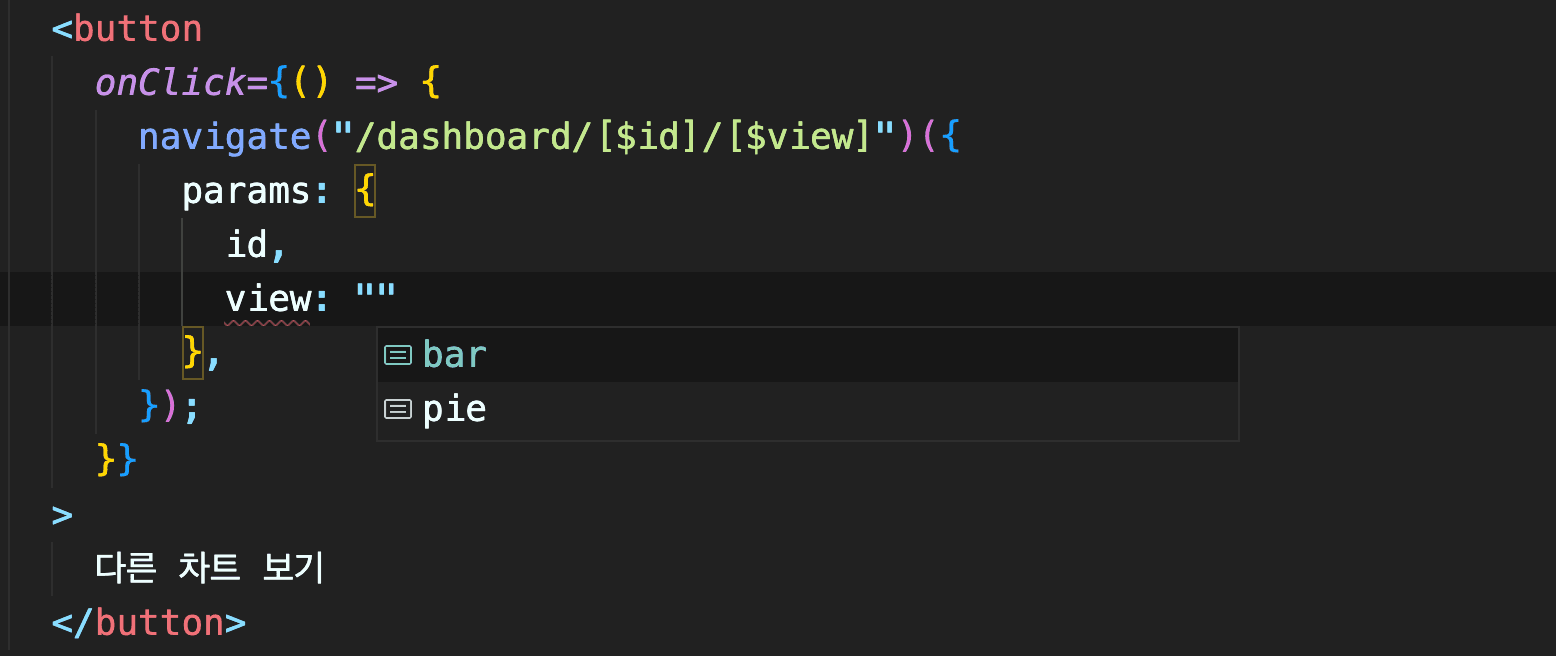The image size is (1556, 656).
Task: Click the closing }} of onClick handler
Action: pyautogui.click(x=116, y=460)
